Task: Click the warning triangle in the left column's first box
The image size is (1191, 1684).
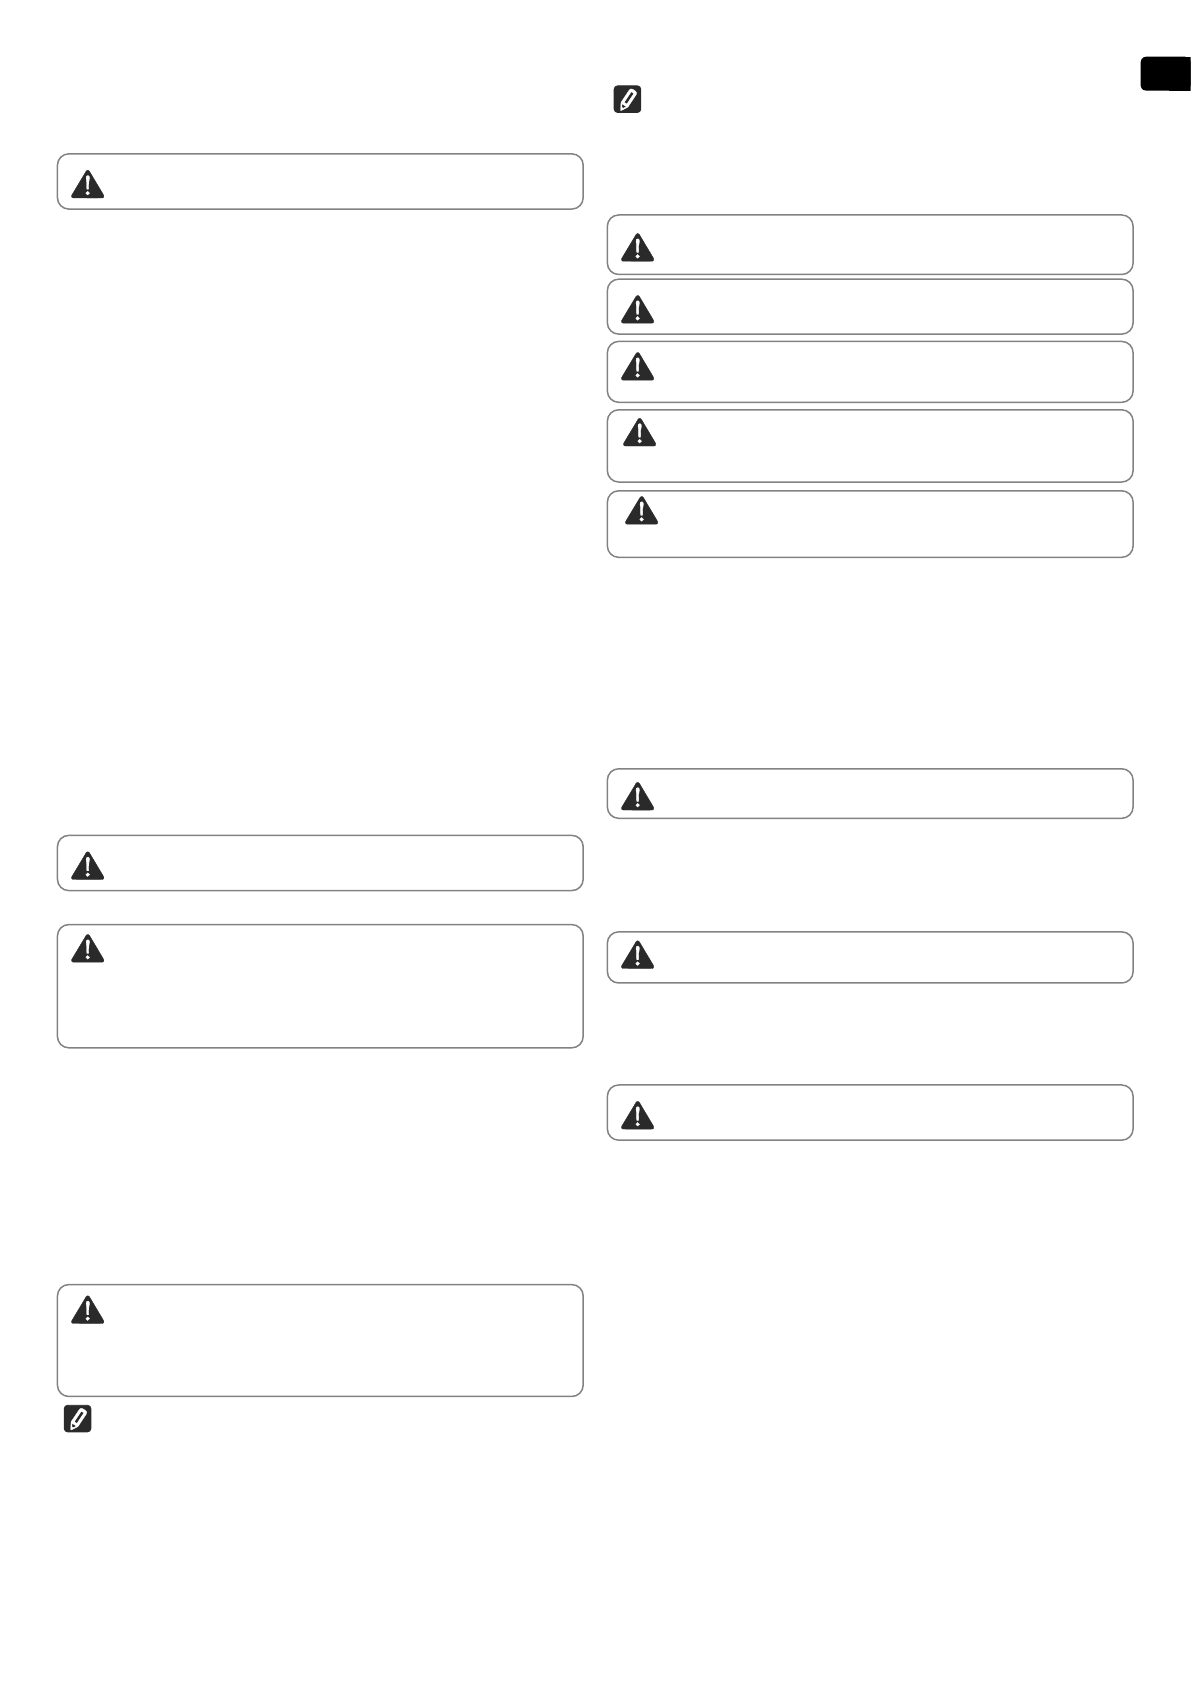Action: tap(88, 185)
